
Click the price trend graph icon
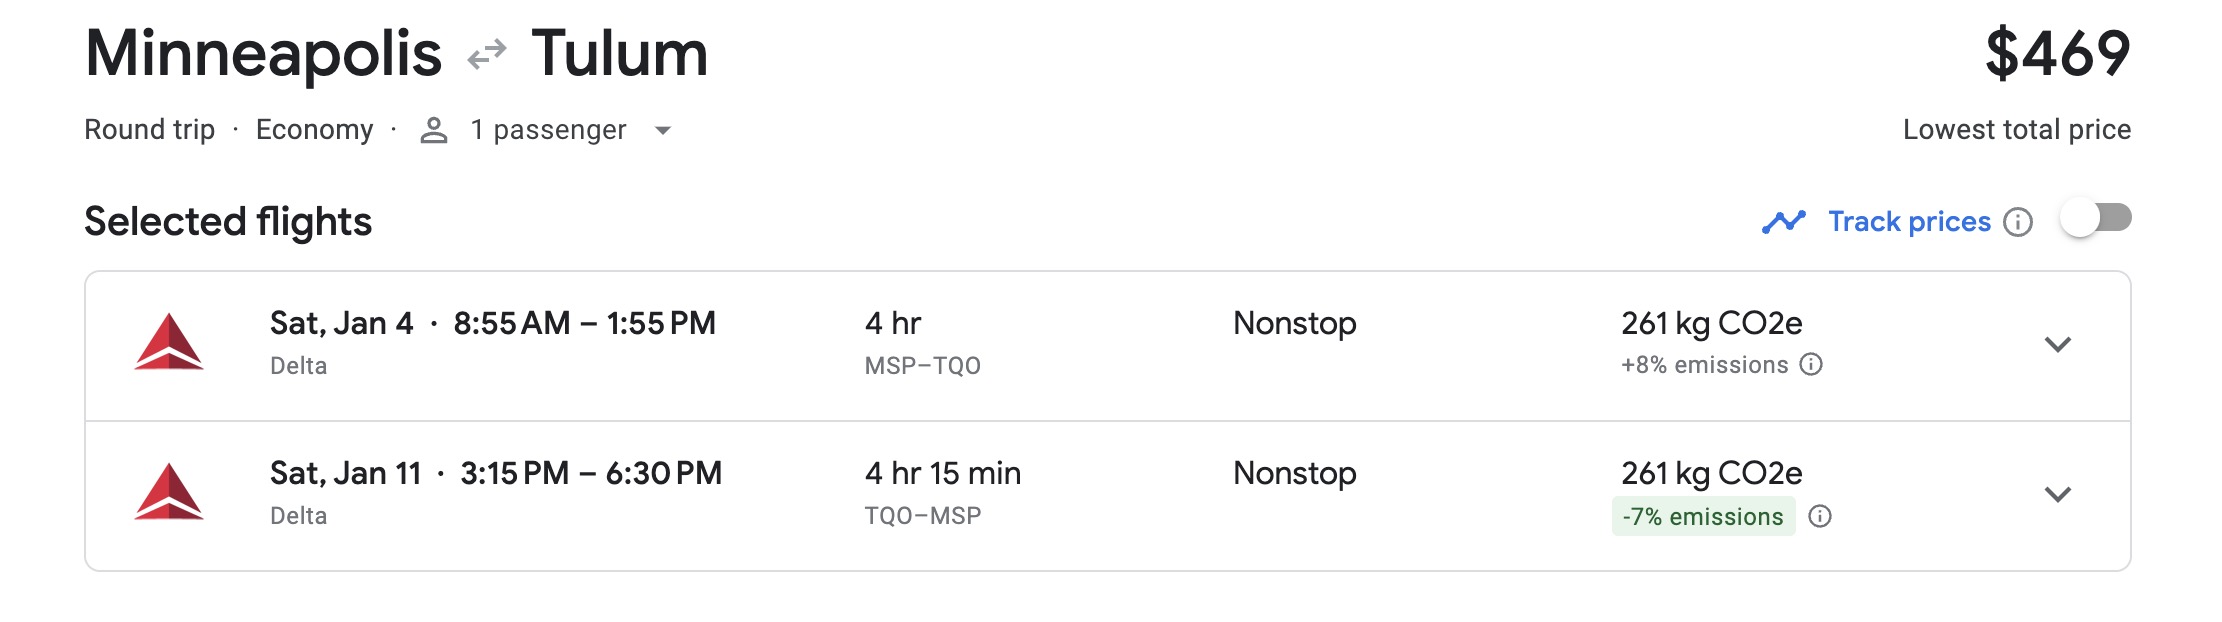tap(1784, 220)
